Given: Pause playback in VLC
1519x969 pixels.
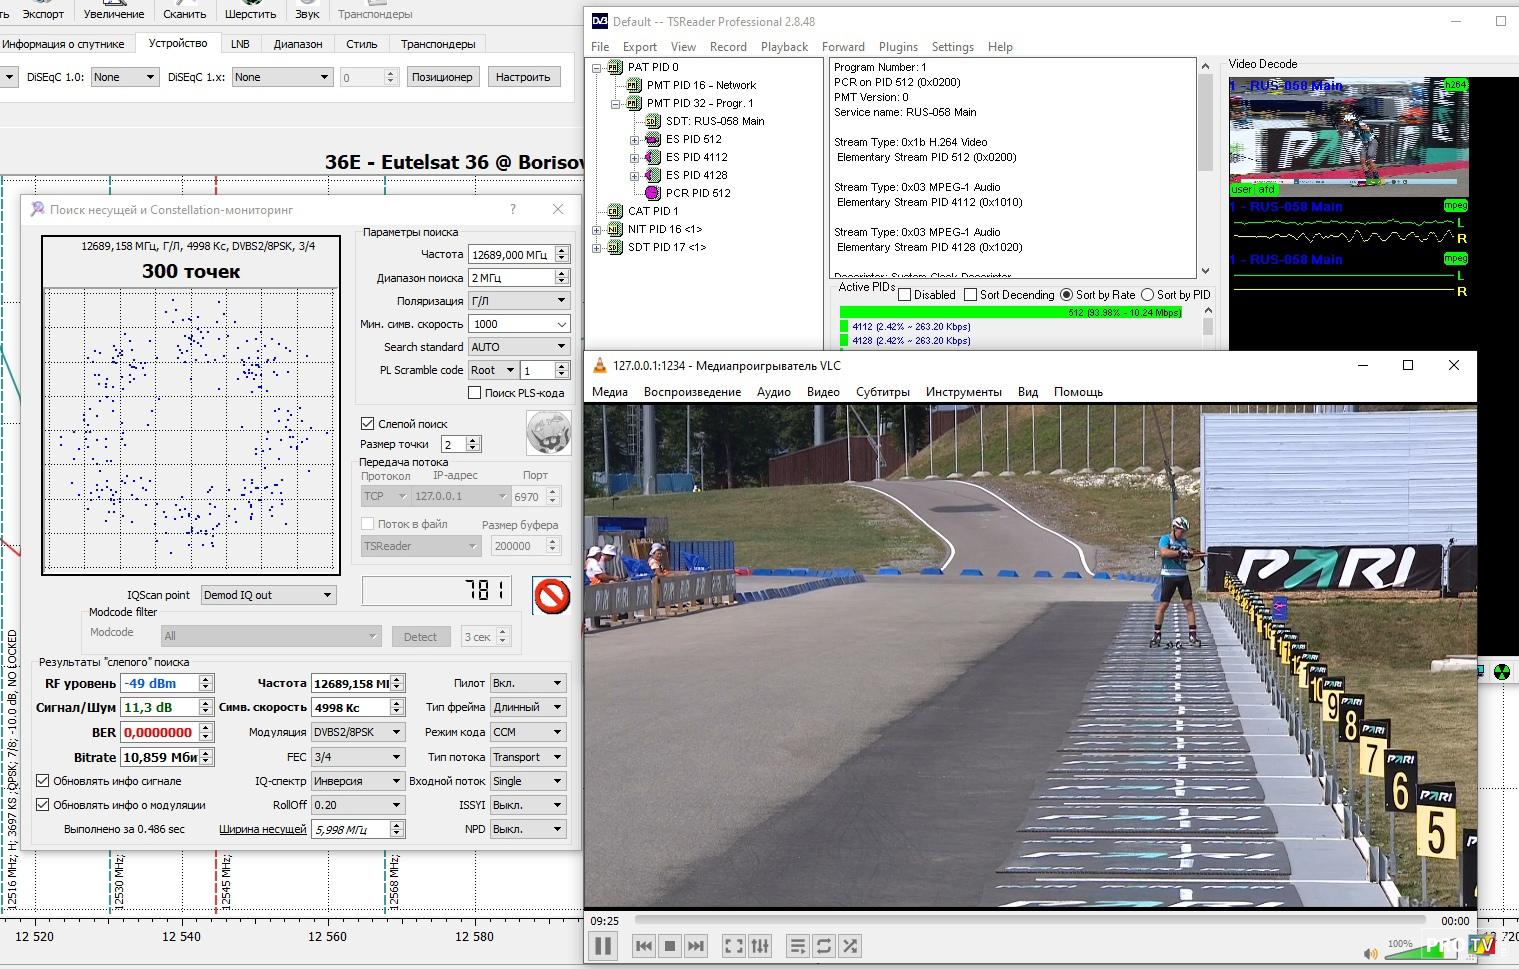Looking at the screenshot, I should point(603,945).
